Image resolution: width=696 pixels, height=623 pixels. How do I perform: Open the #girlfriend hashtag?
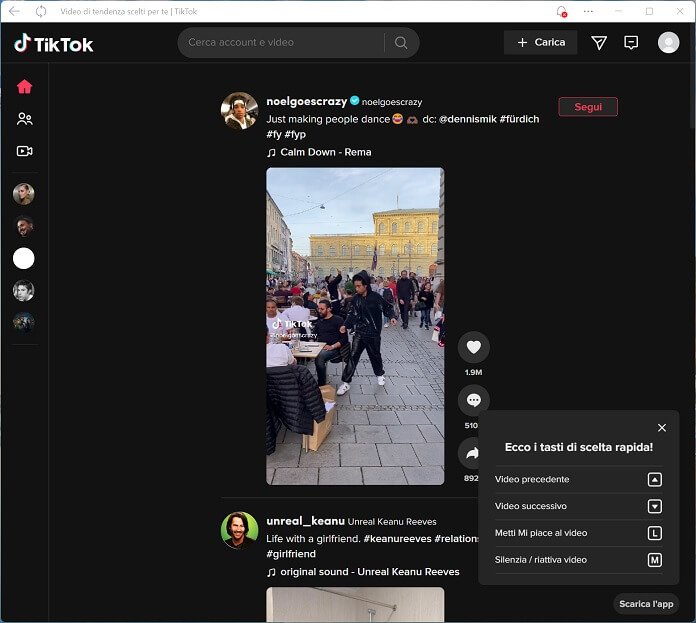click(x=291, y=554)
